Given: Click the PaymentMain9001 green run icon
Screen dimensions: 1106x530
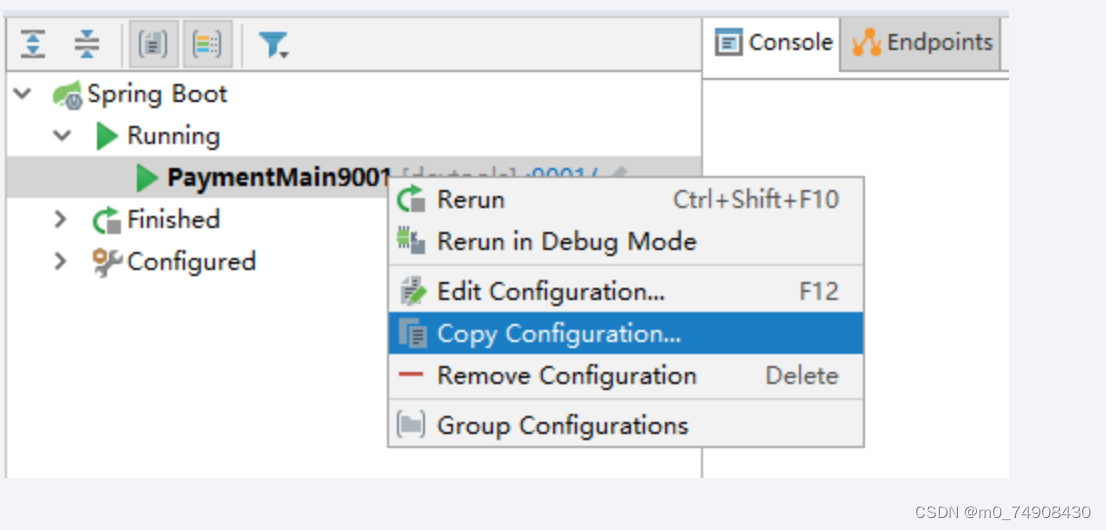Looking at the screenshot, I should pyautogui.click(x=147, y=178).
